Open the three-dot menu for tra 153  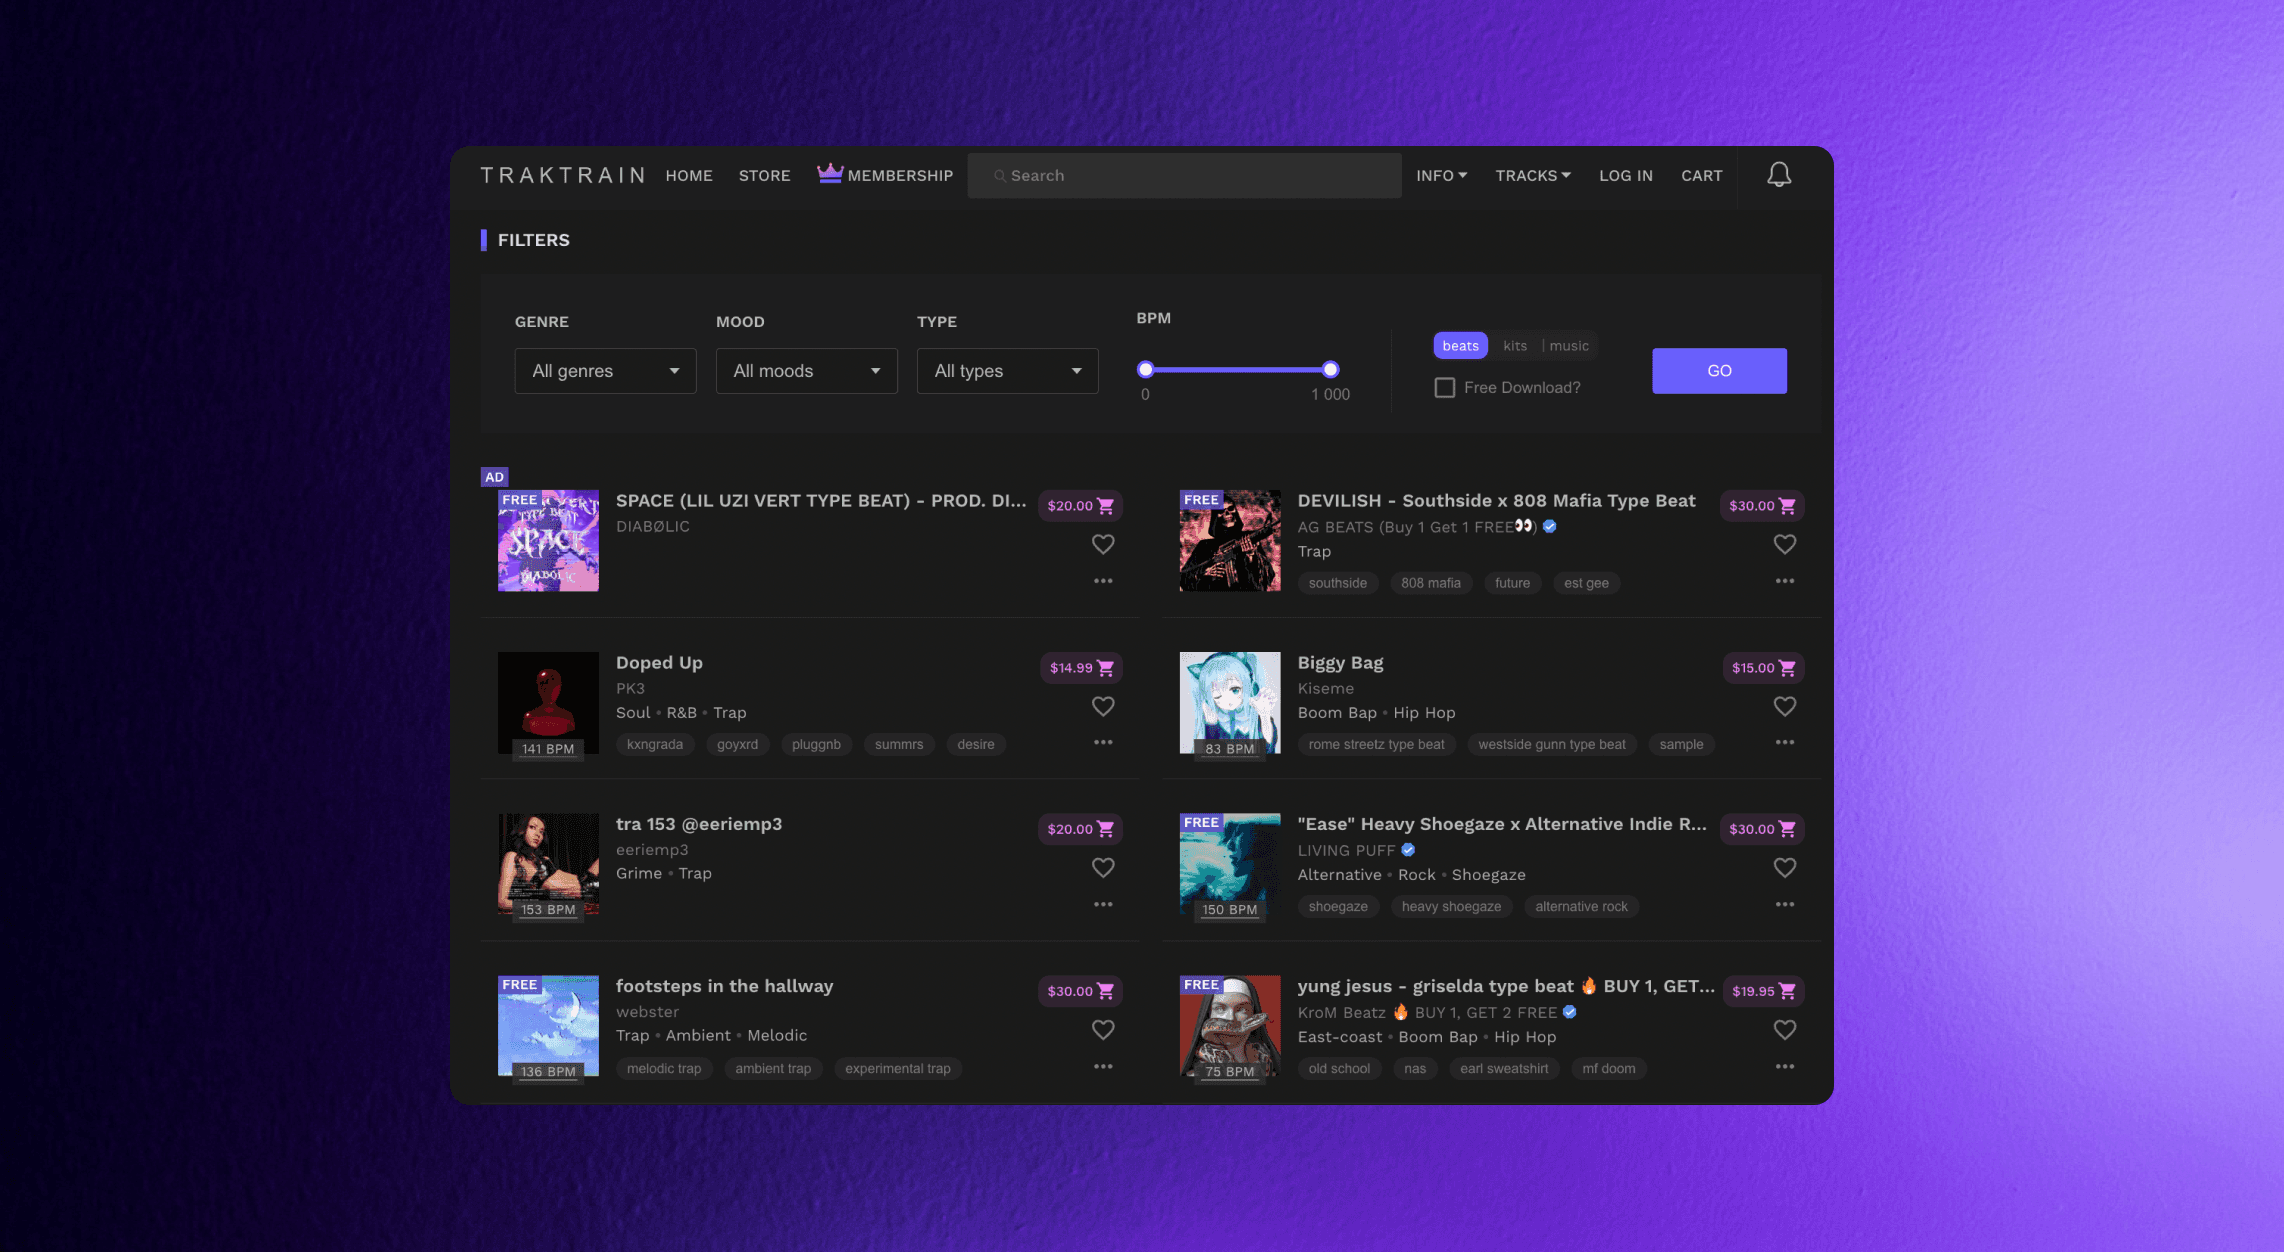click(x=1103, y=905)
